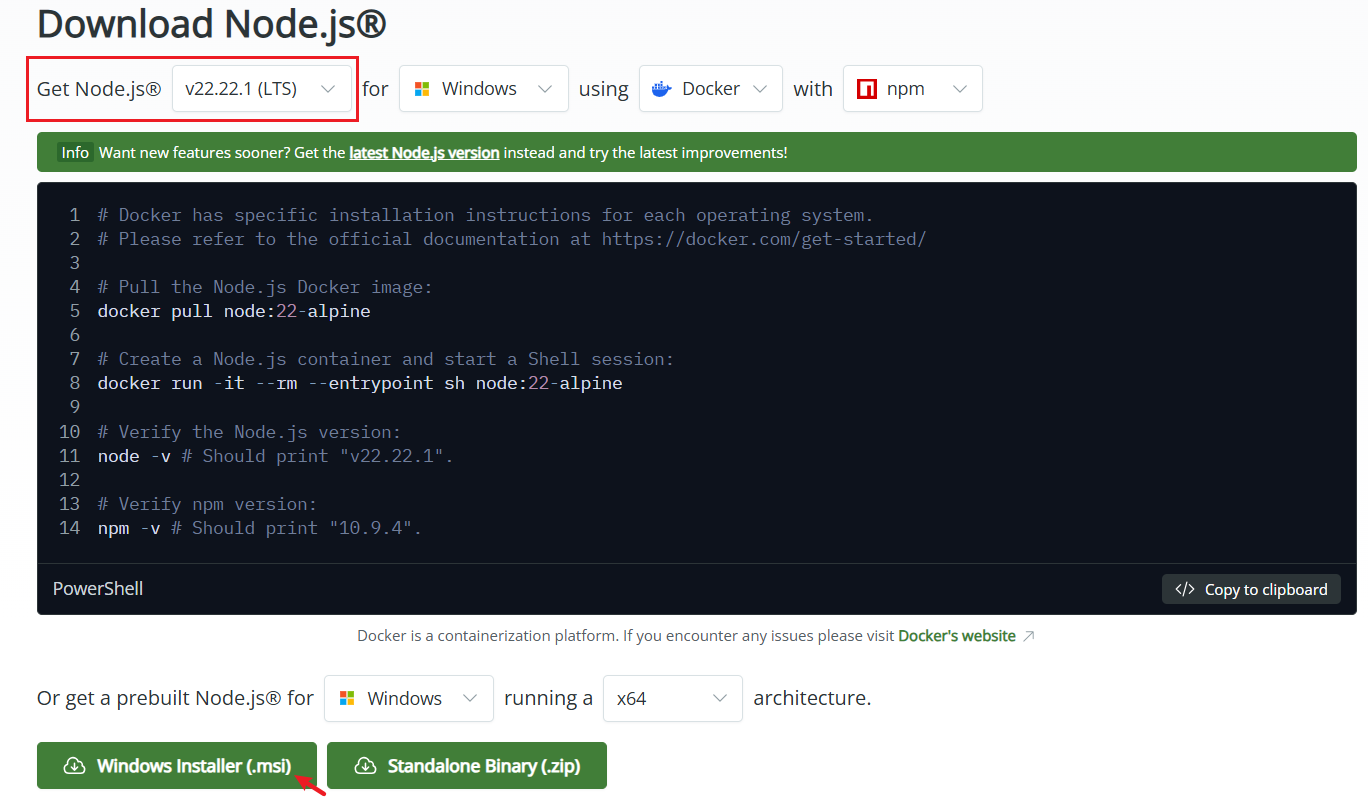Viewport: 1368px width, 802px height.
Task: Download the Windows Installer (.msi)
Action: [177, 765]
